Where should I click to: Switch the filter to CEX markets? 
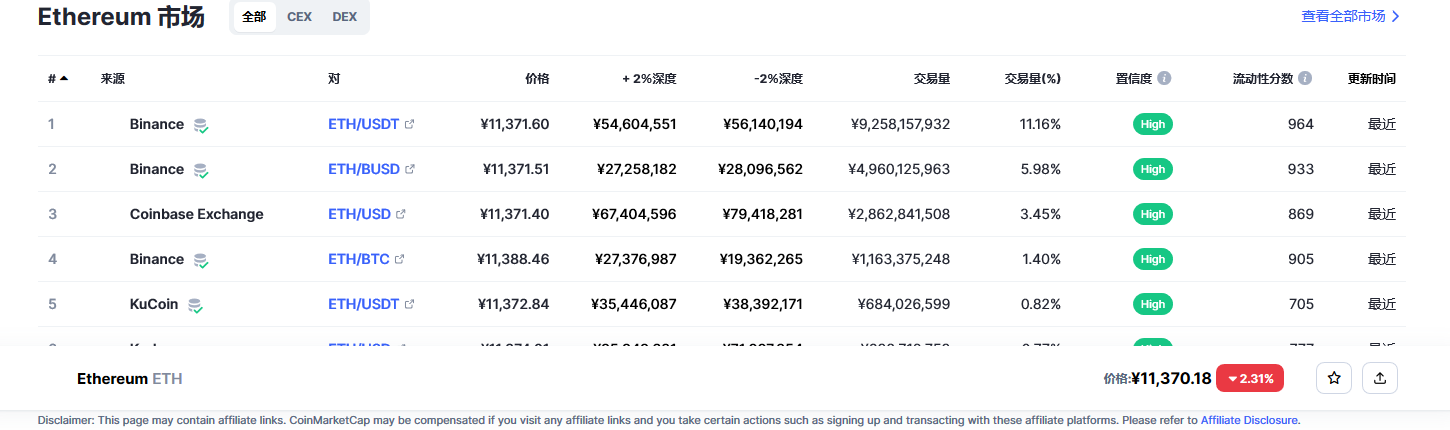pyautogui.click(x=299, y=17)
